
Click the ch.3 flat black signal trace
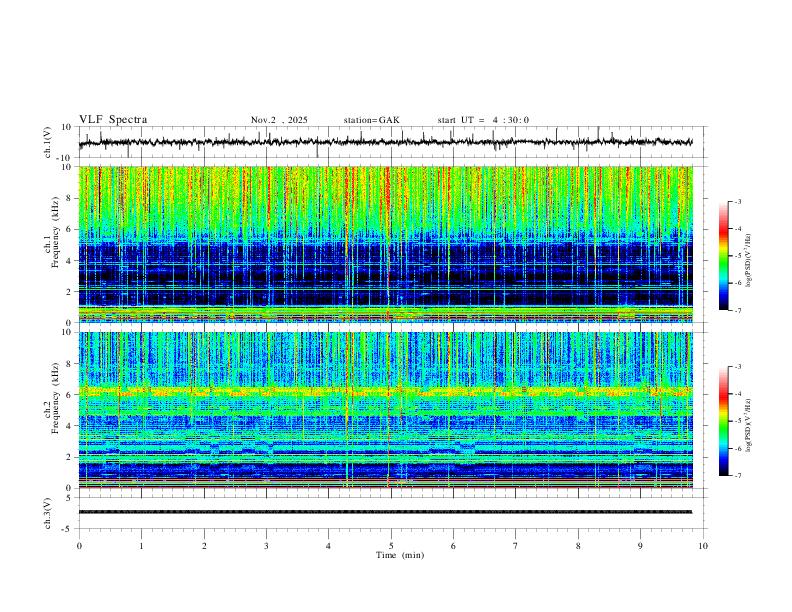point(385,512)
